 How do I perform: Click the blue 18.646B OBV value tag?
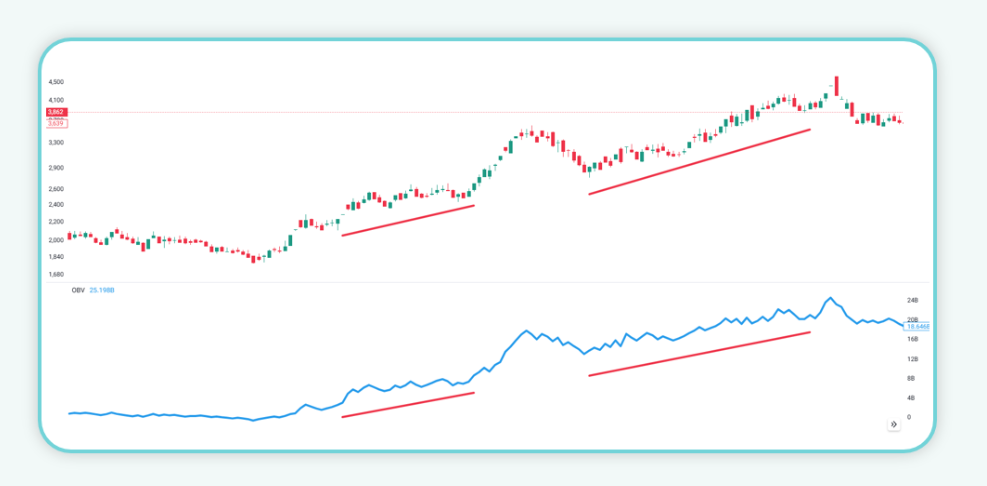pos(917,326)
